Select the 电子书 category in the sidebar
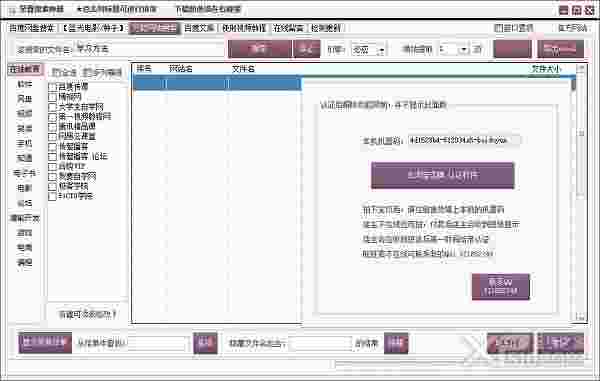This screenshot has width=600, height=381. 24,173
